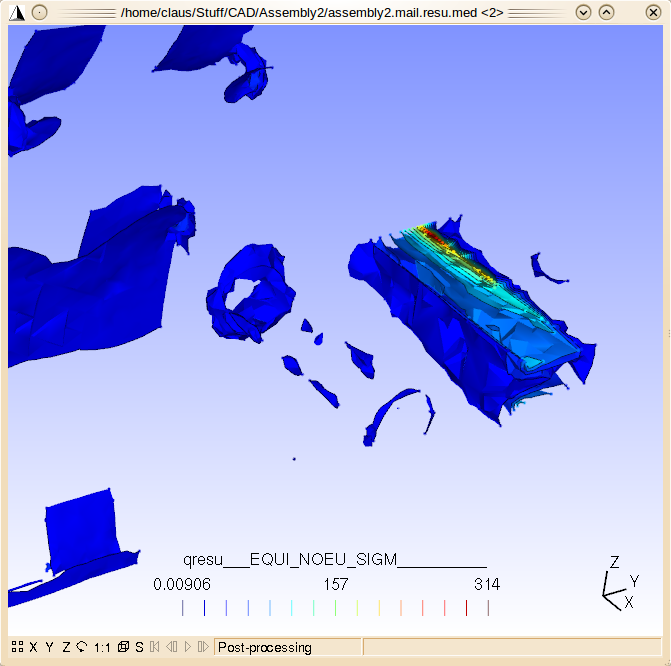Image resolution: width=671 pixels, height=666 pixels.
Task: Step forward one animation frame
Action: click(203, 647)
